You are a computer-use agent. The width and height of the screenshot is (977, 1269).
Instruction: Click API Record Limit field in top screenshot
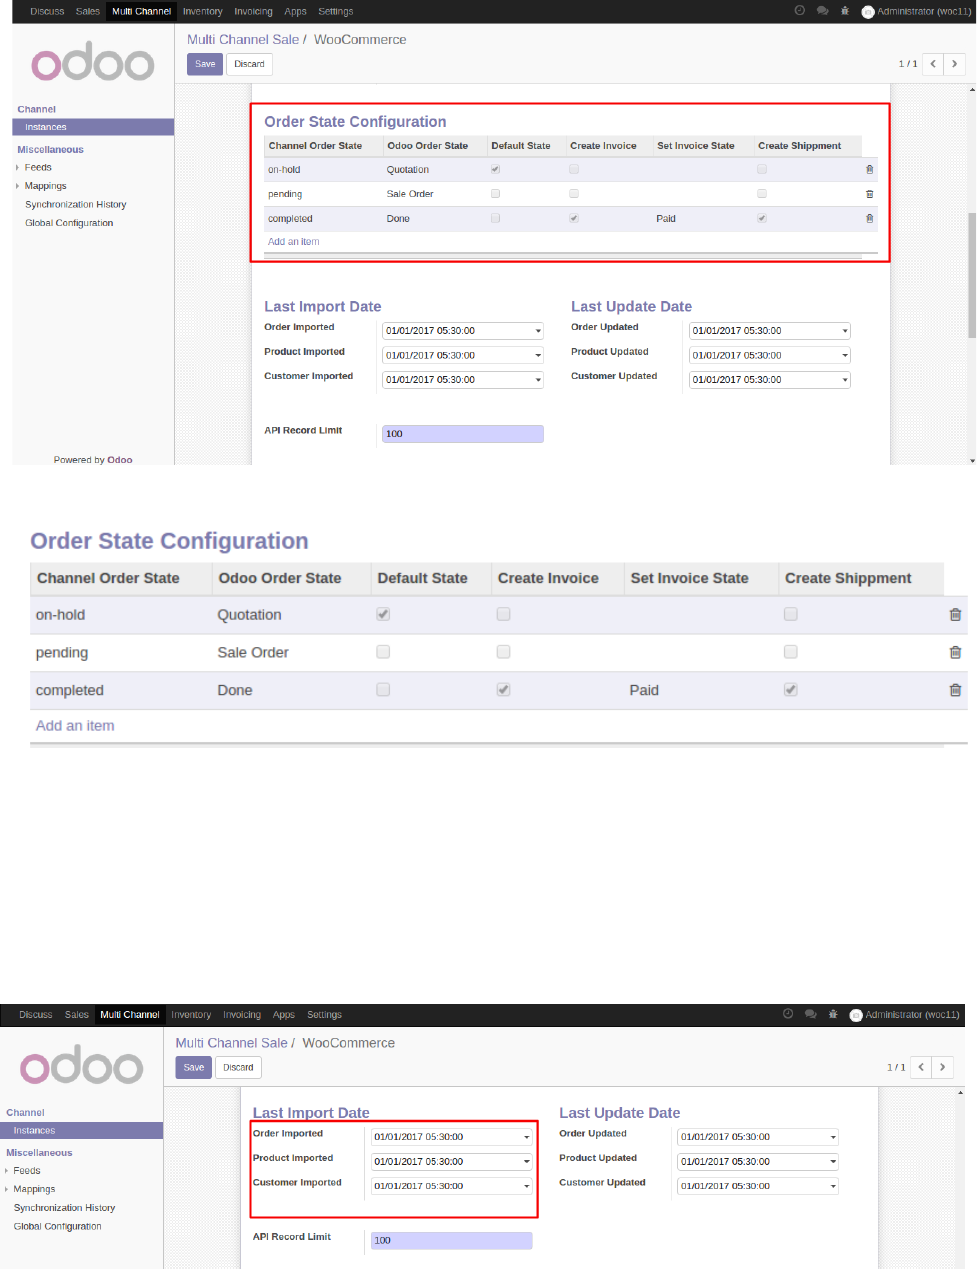tap(463, 434)
